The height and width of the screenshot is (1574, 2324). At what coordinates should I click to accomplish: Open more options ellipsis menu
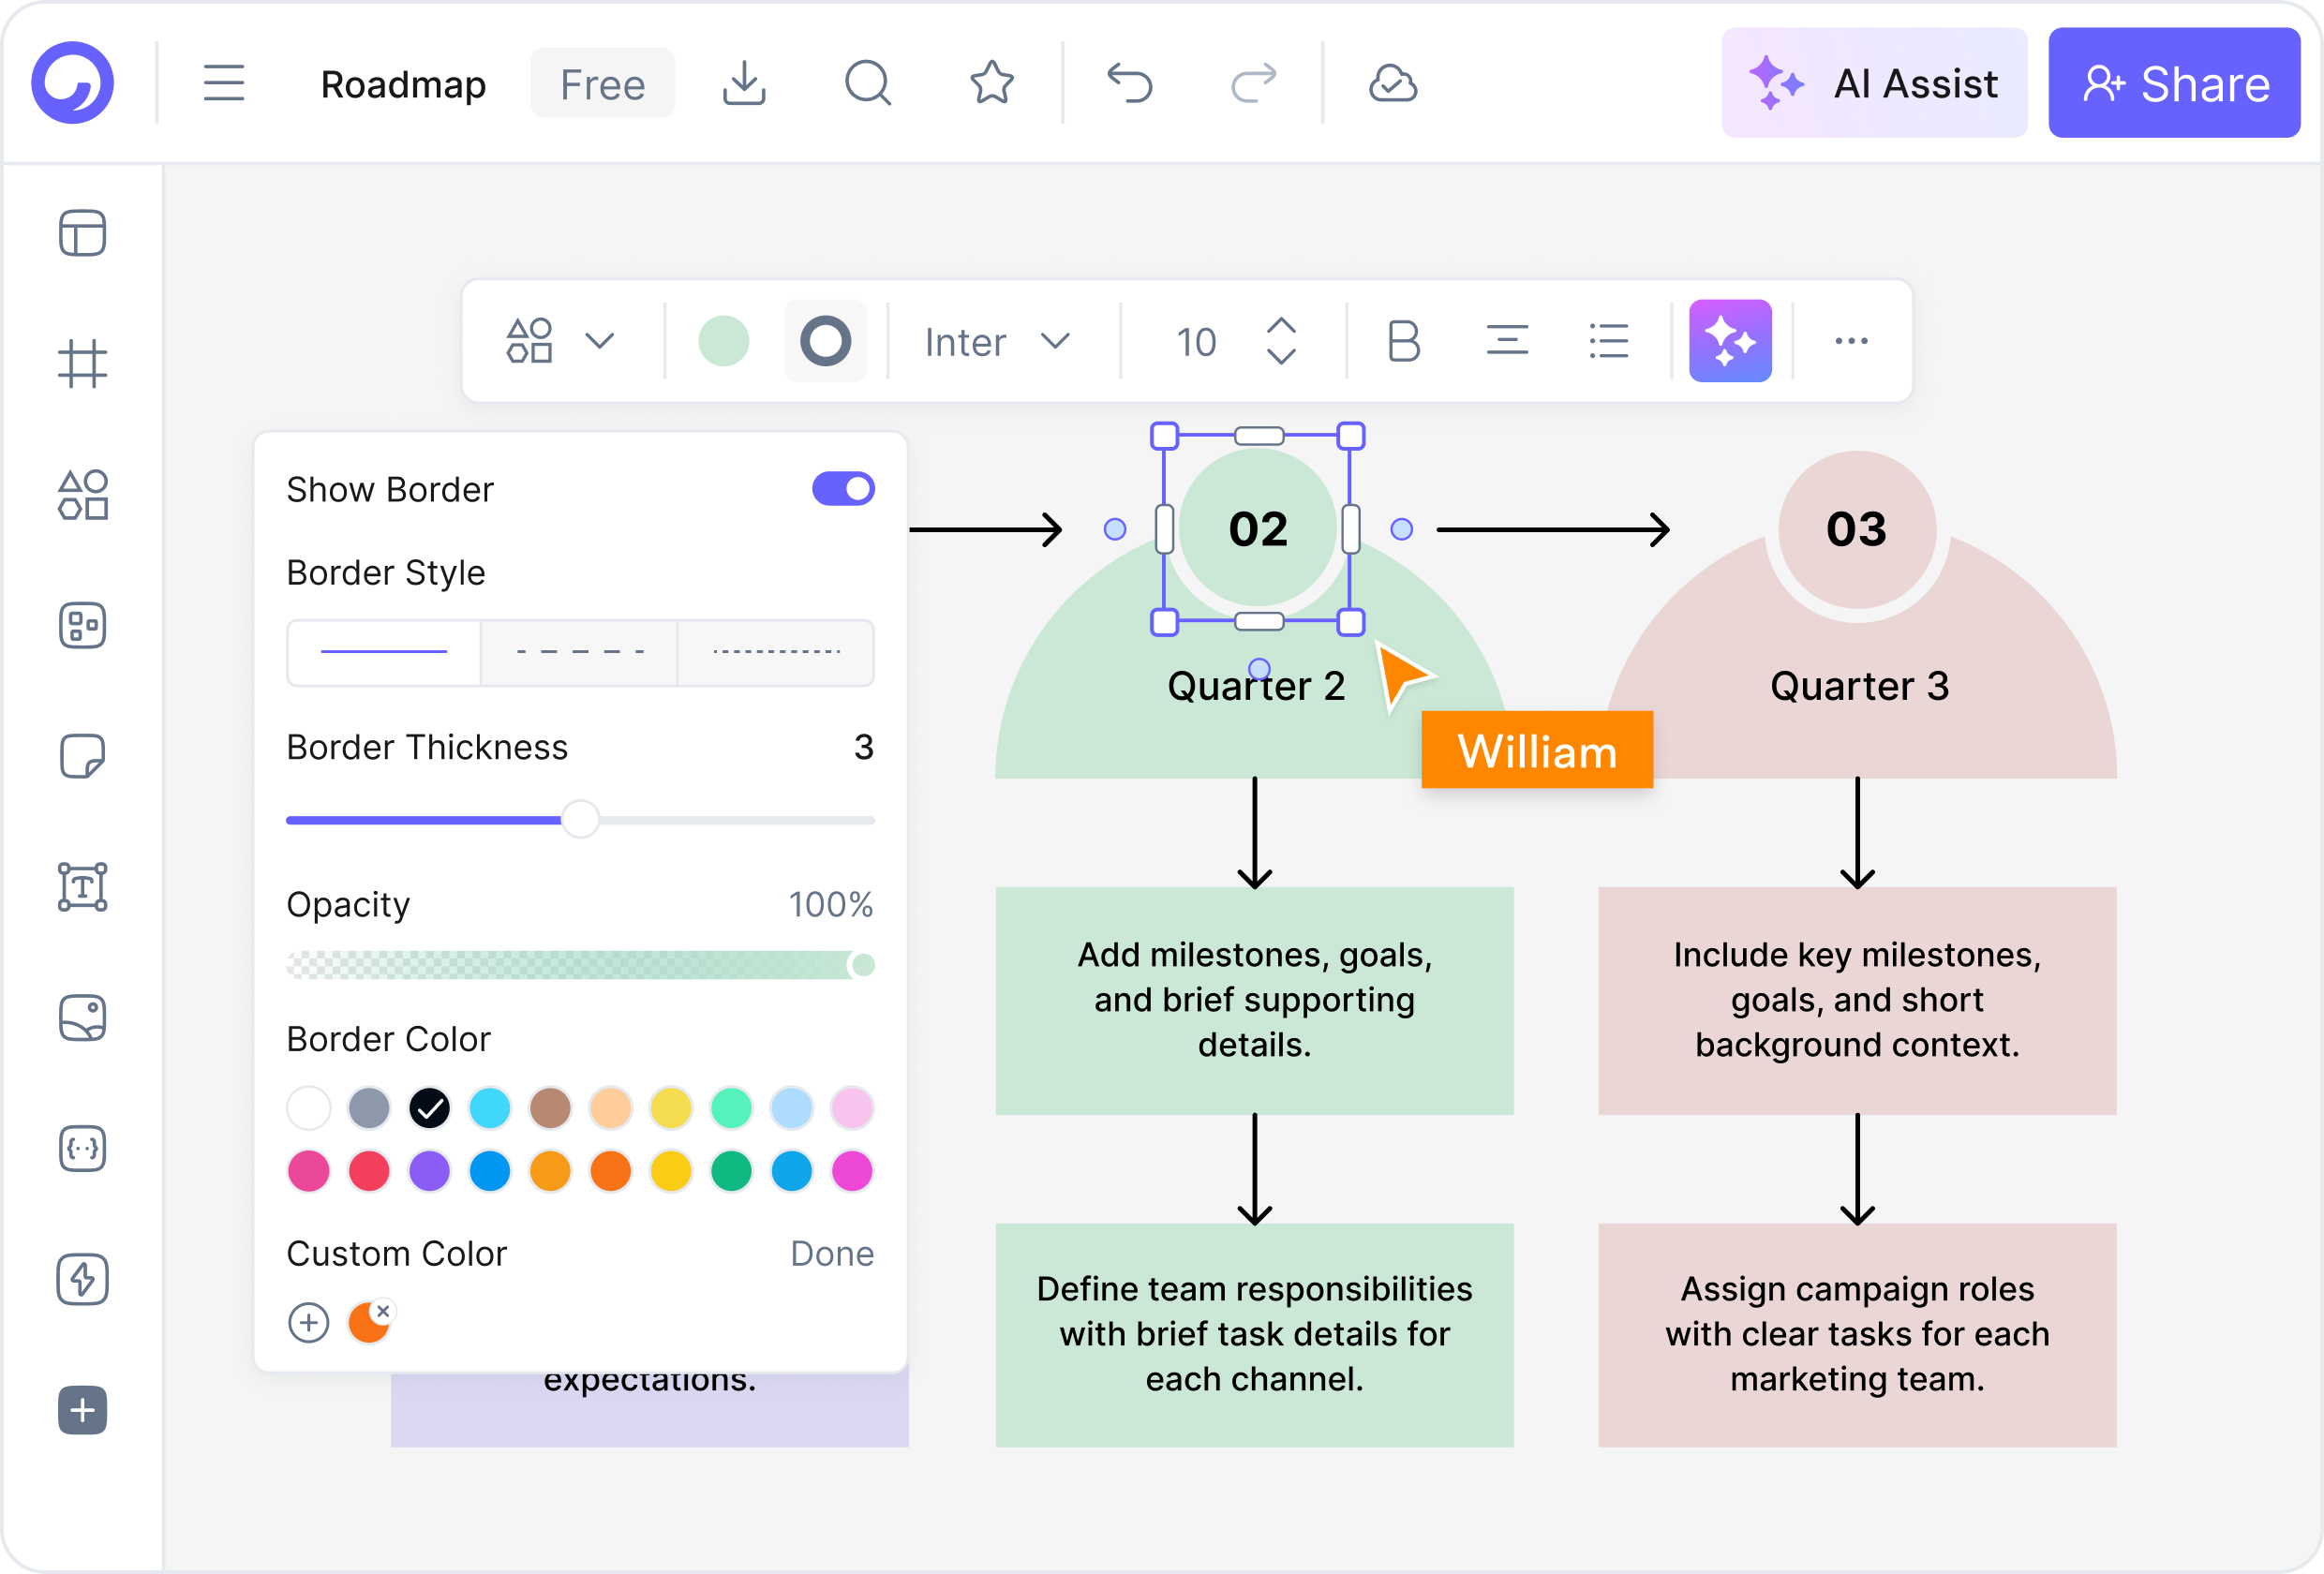coord(1851,341)
